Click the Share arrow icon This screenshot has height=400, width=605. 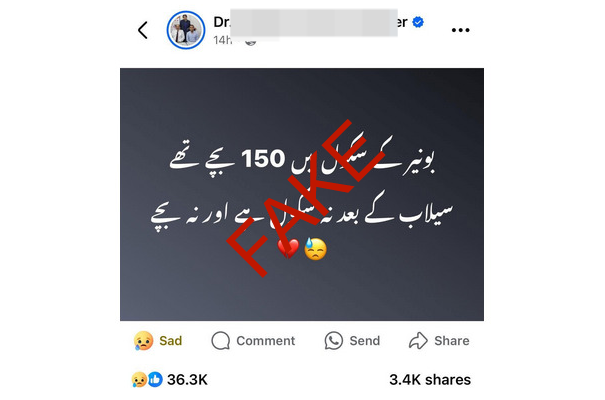click(418, 341)
